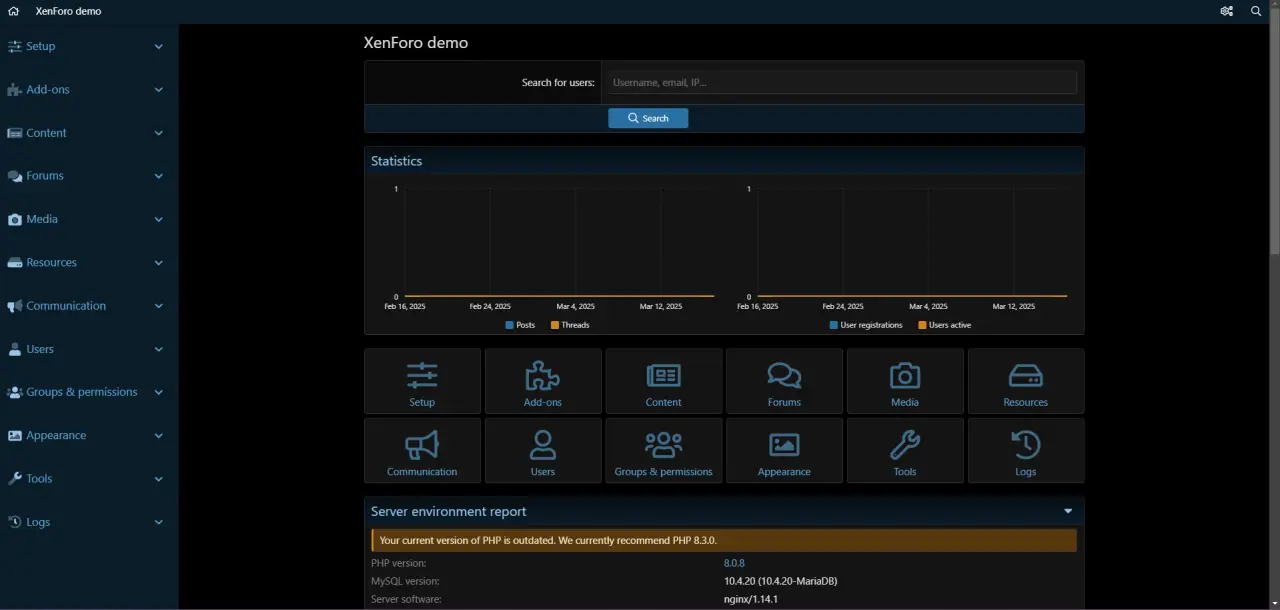This screenshot has height=610, width=1280.
Task: Click the Statistics section header
Action: pos(724,161)
